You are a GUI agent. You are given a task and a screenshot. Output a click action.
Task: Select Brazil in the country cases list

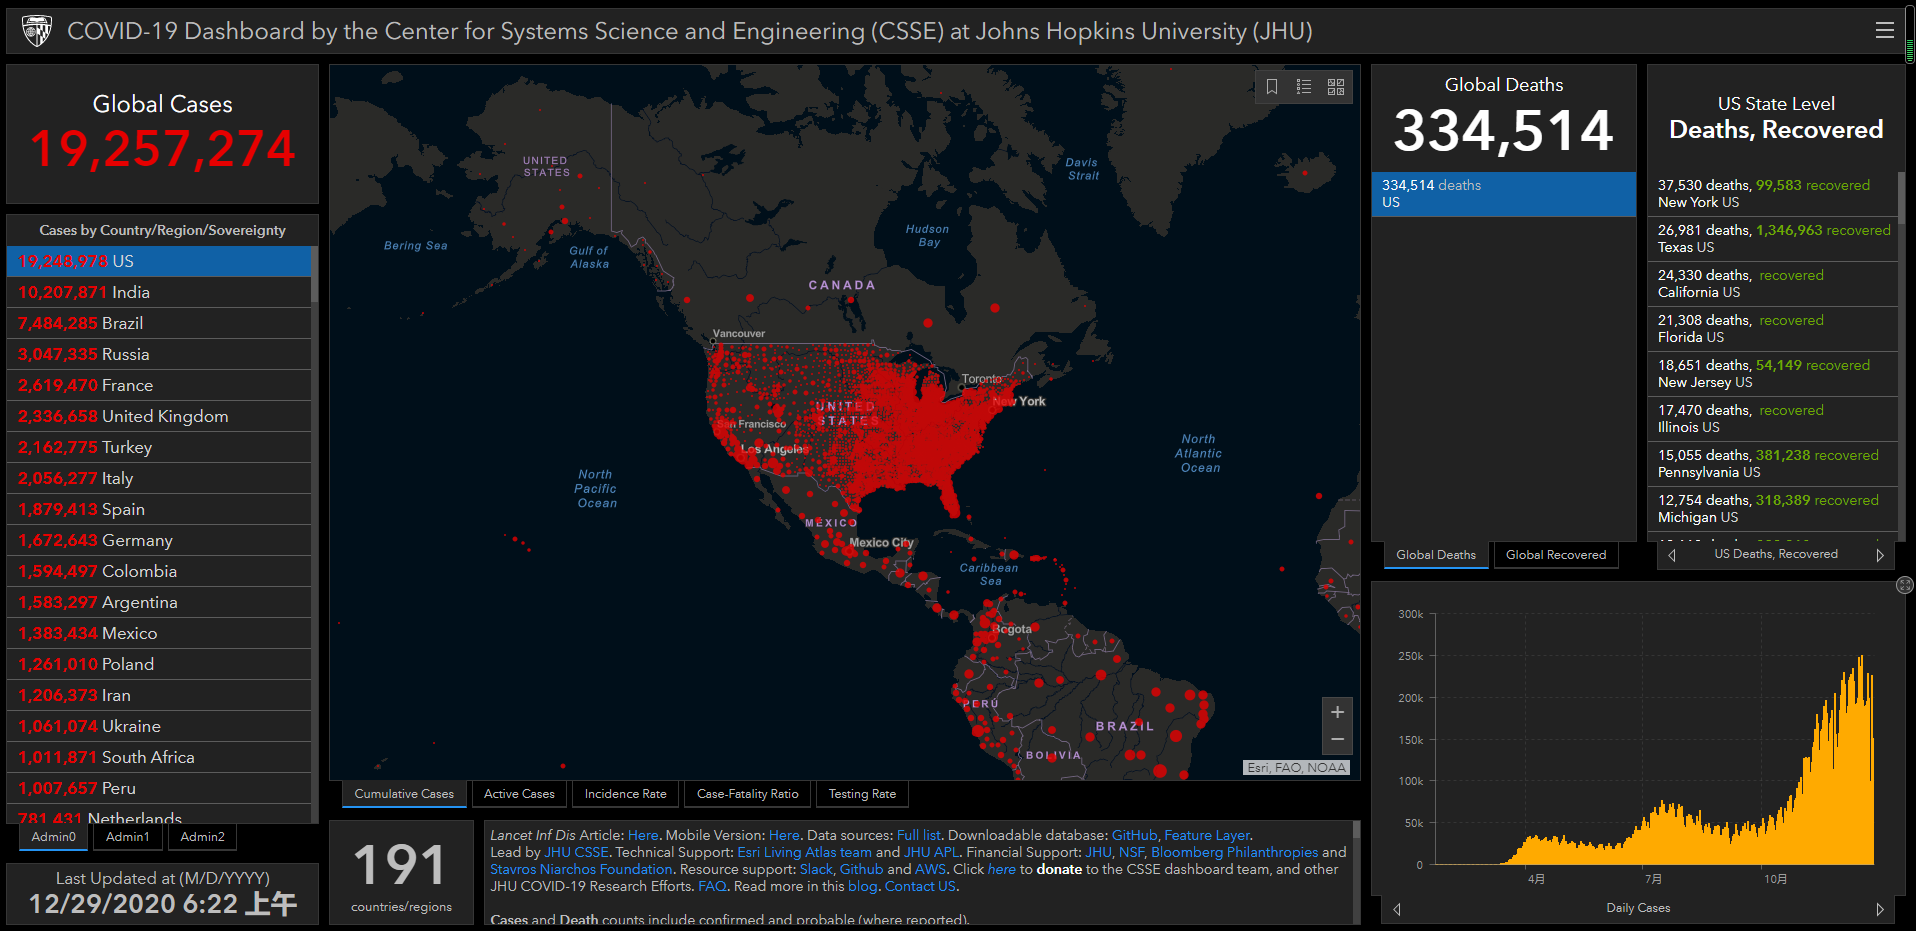point(159,323)
